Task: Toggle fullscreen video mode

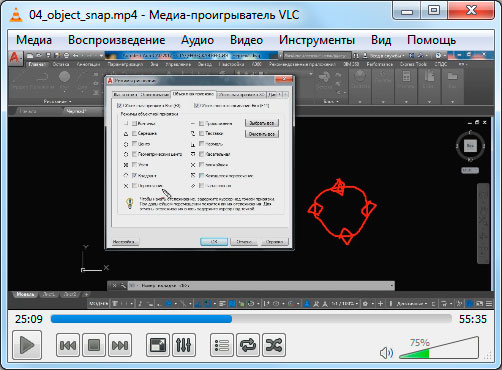Action: [x=158, y=345]
